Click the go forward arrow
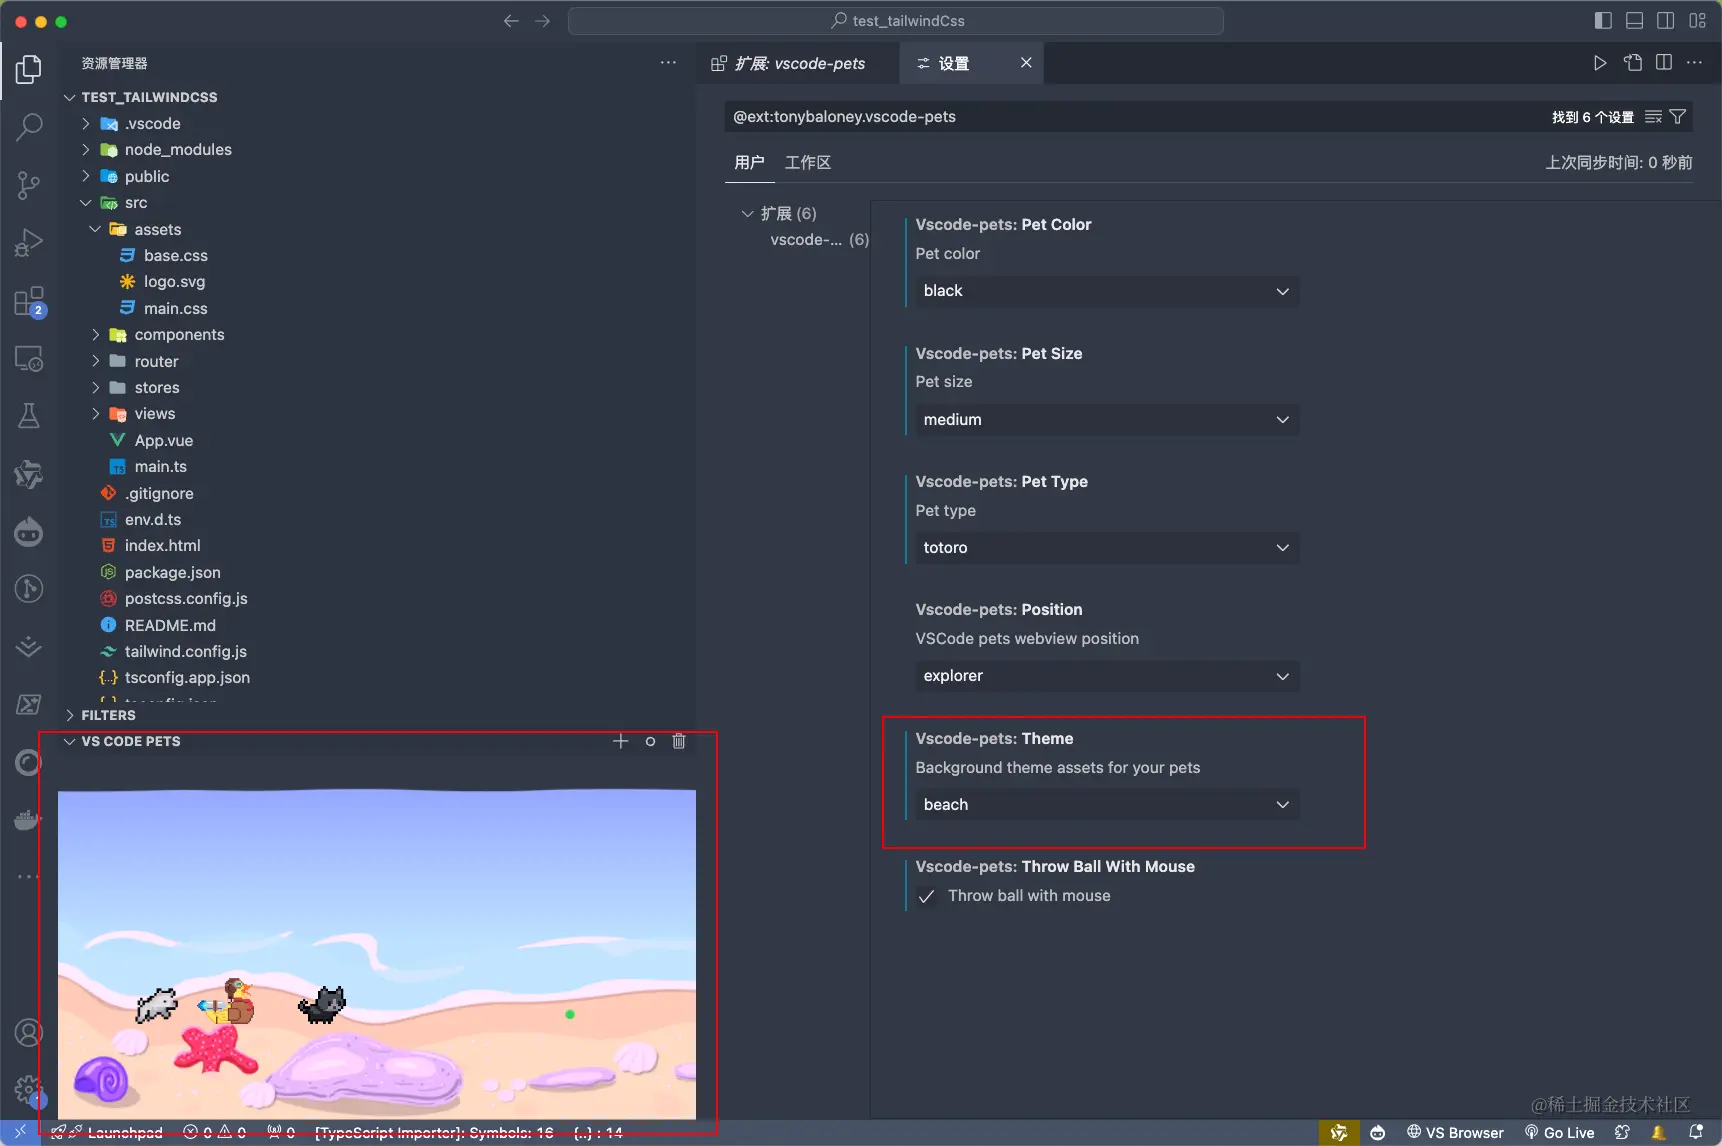This screenshot has height=1146, width=1722. click(x=542, y=21)
